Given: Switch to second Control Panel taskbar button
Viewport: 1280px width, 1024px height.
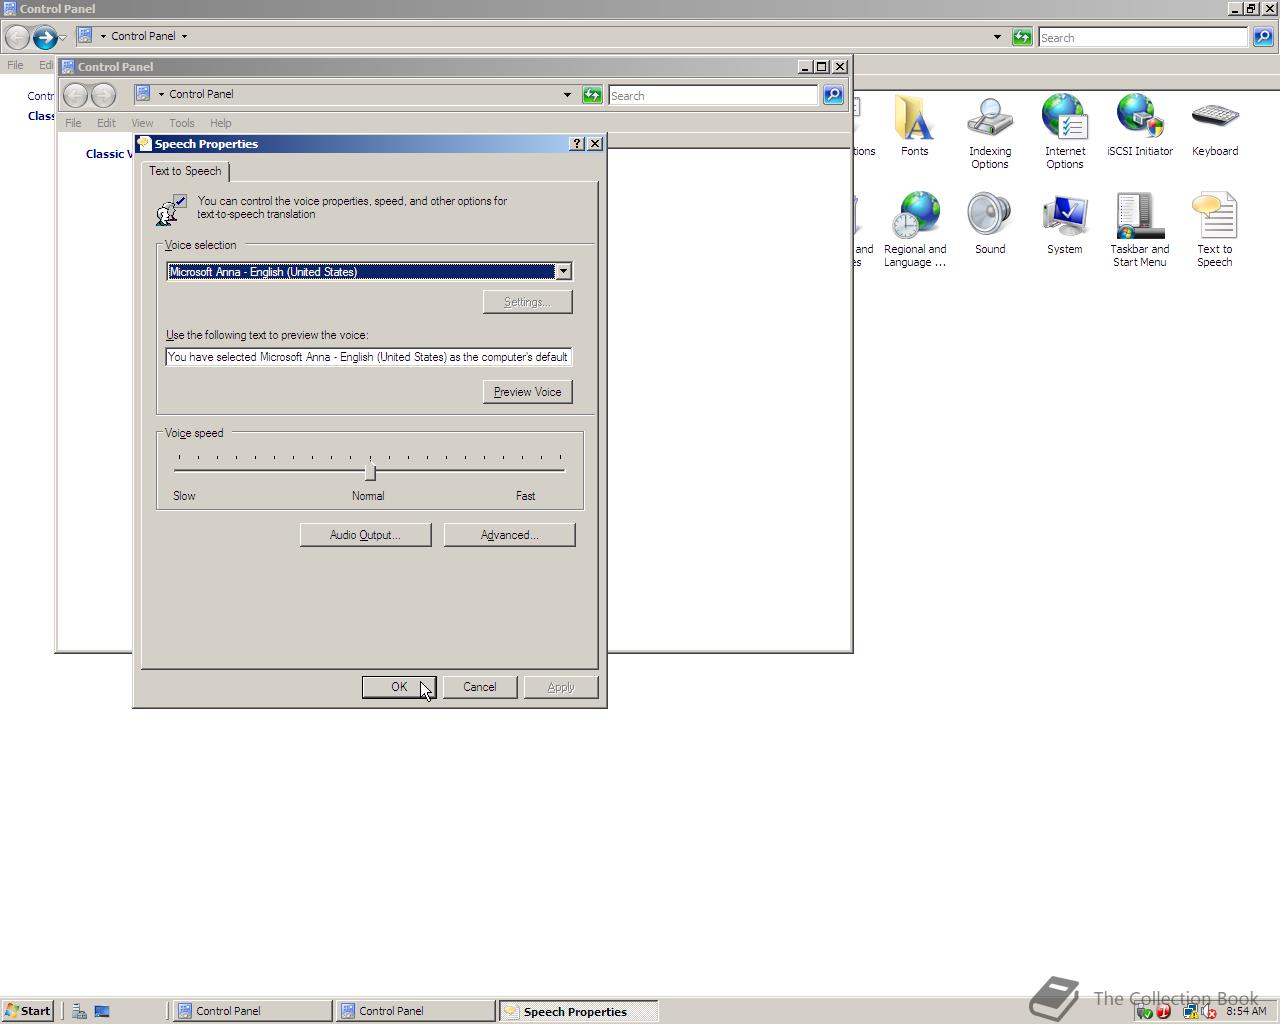Looking at the screenshot, I should pyautogui.click(x=416, y=1011).
